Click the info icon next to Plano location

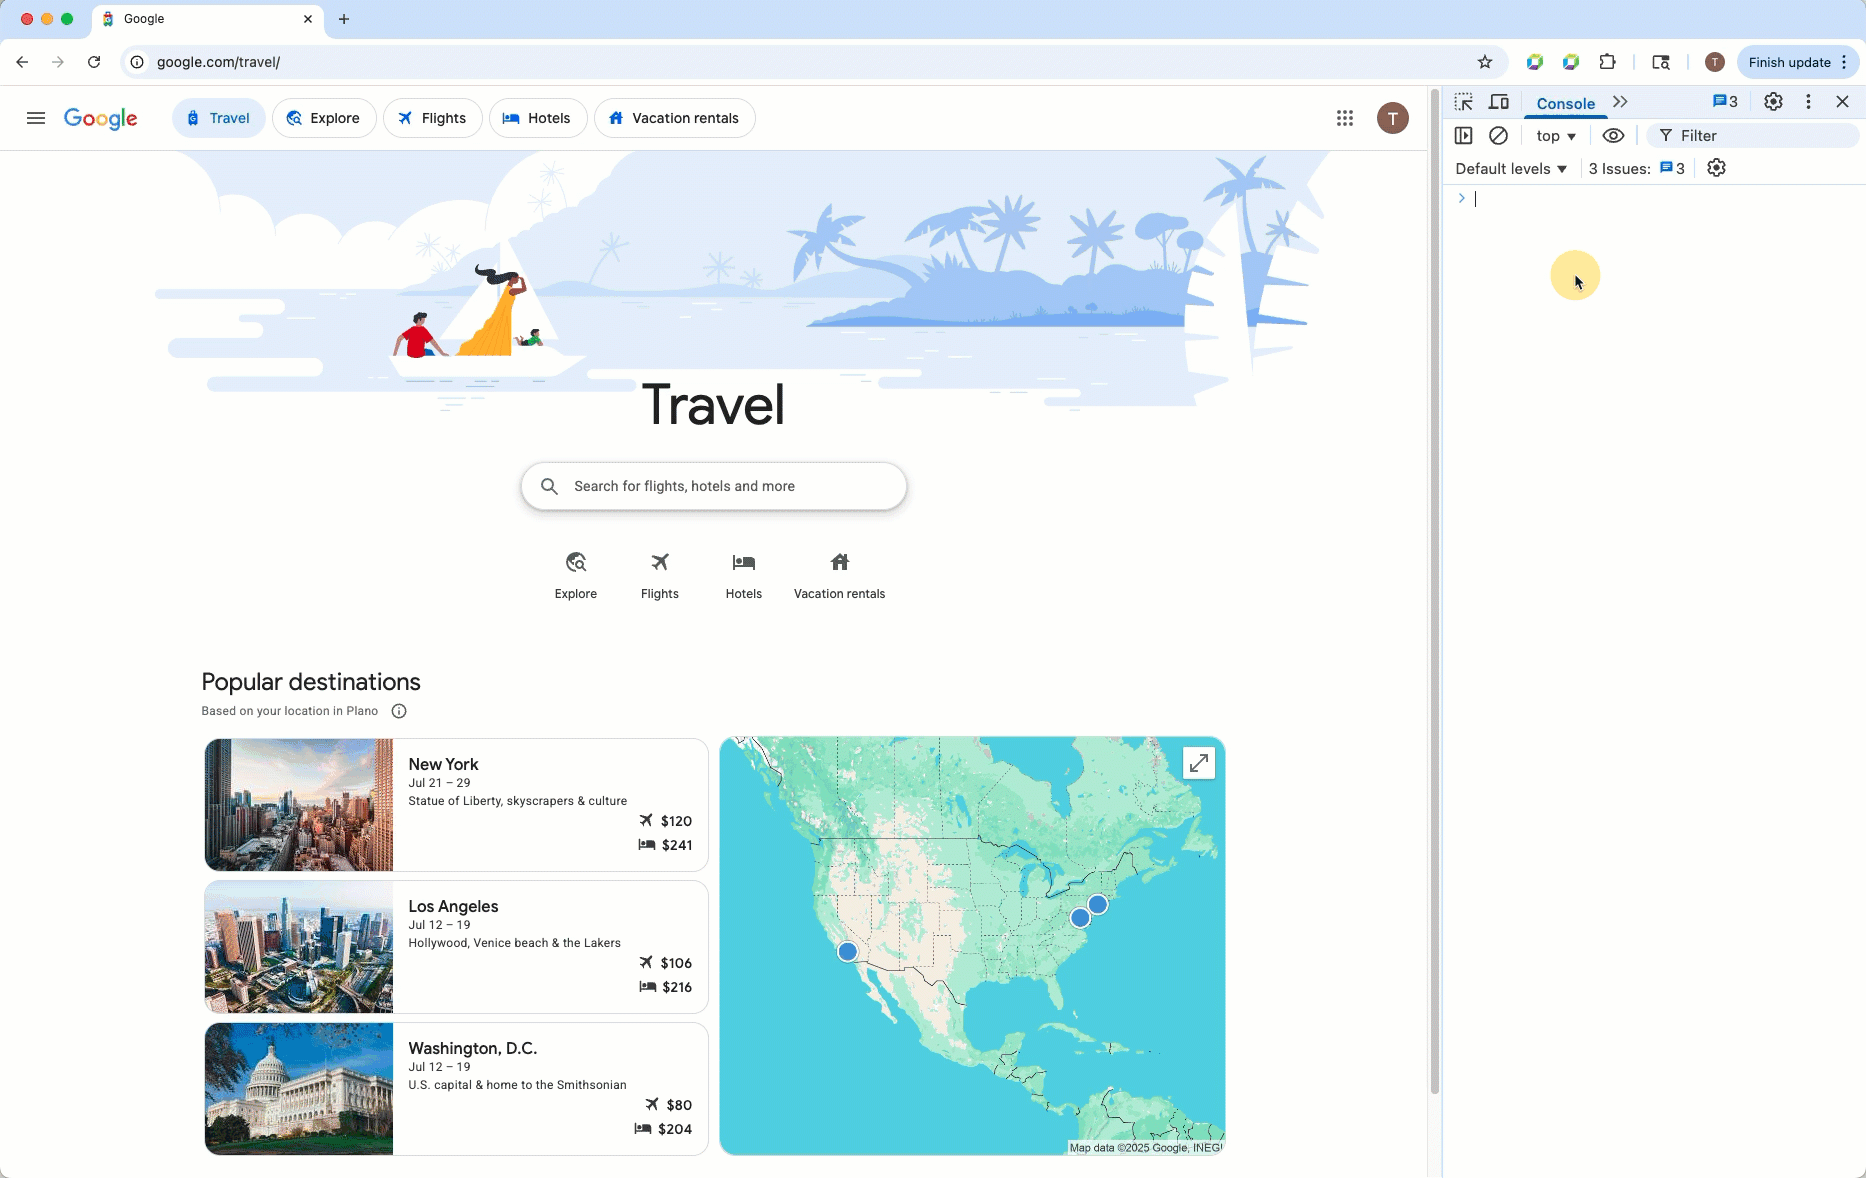pos(399,711)
